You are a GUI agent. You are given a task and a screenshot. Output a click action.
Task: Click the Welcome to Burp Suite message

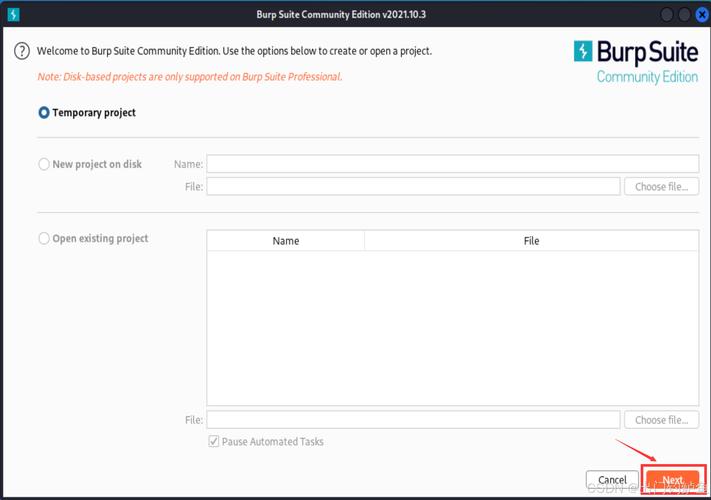(x=234, y=51)
